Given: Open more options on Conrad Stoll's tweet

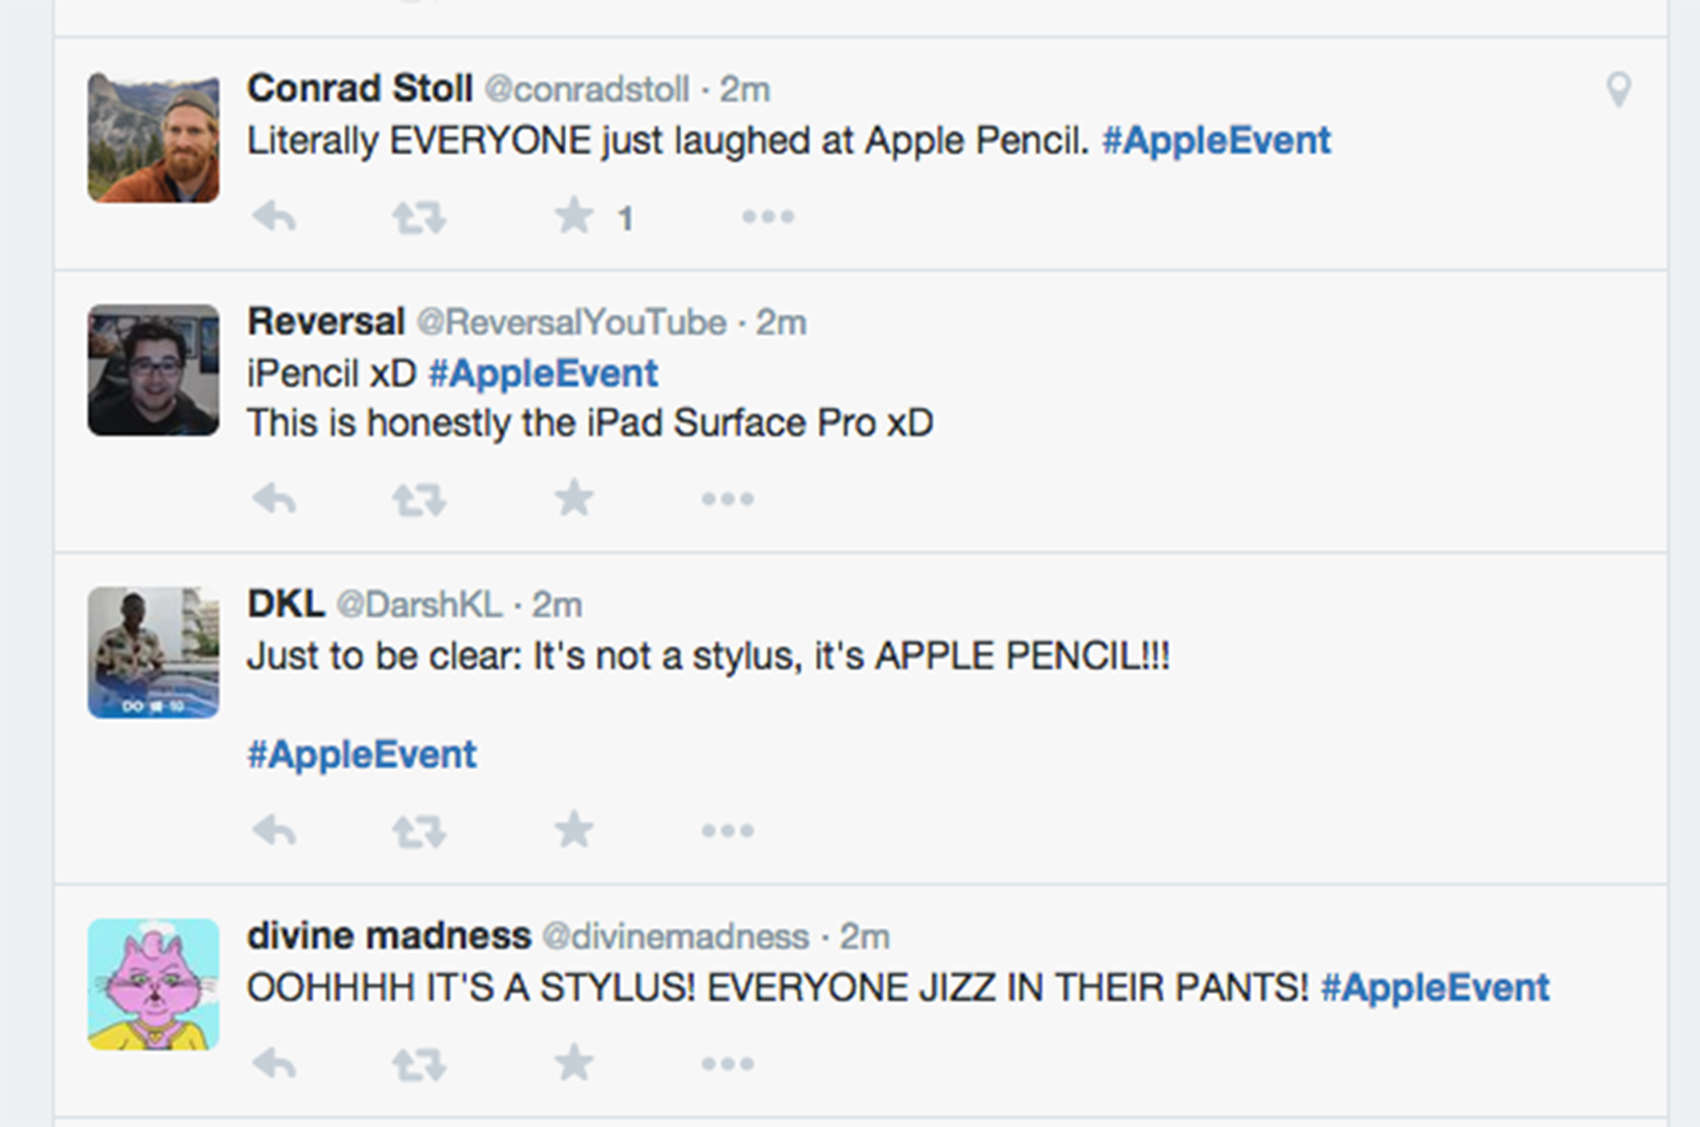Looking at the screenshot, I should click(767, 216).
